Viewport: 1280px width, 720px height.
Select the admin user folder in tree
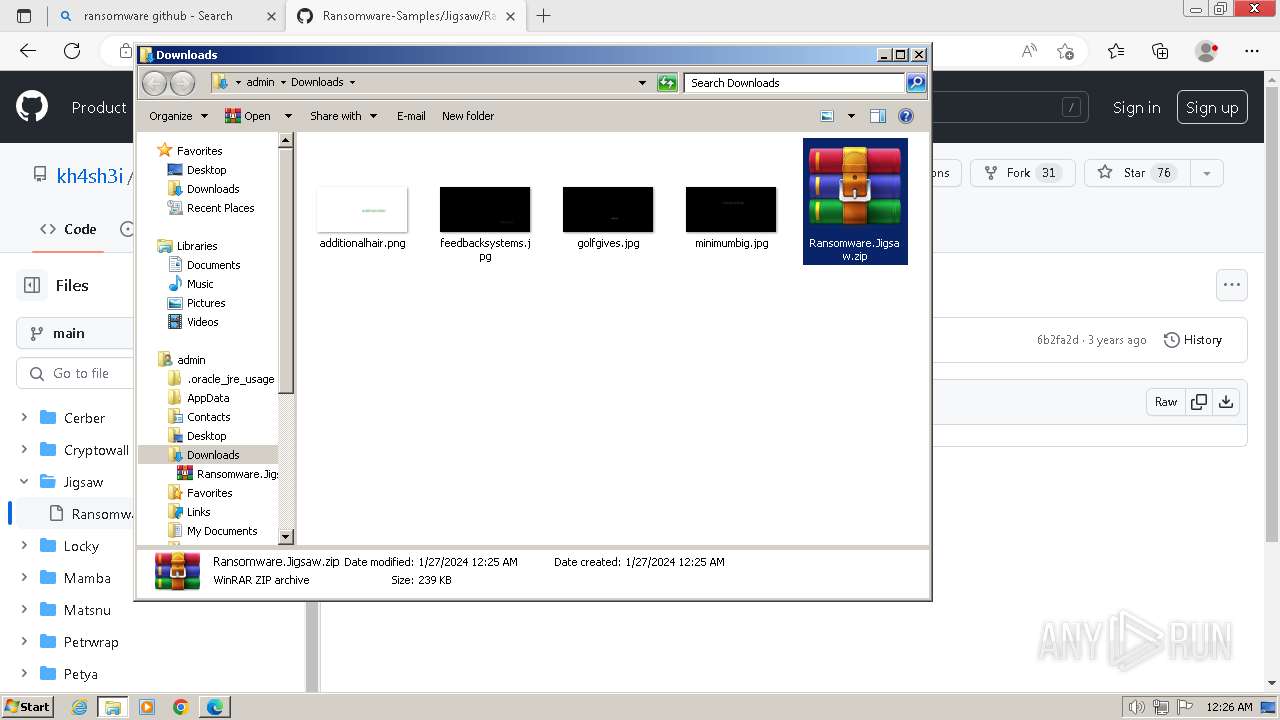(191, 360)
